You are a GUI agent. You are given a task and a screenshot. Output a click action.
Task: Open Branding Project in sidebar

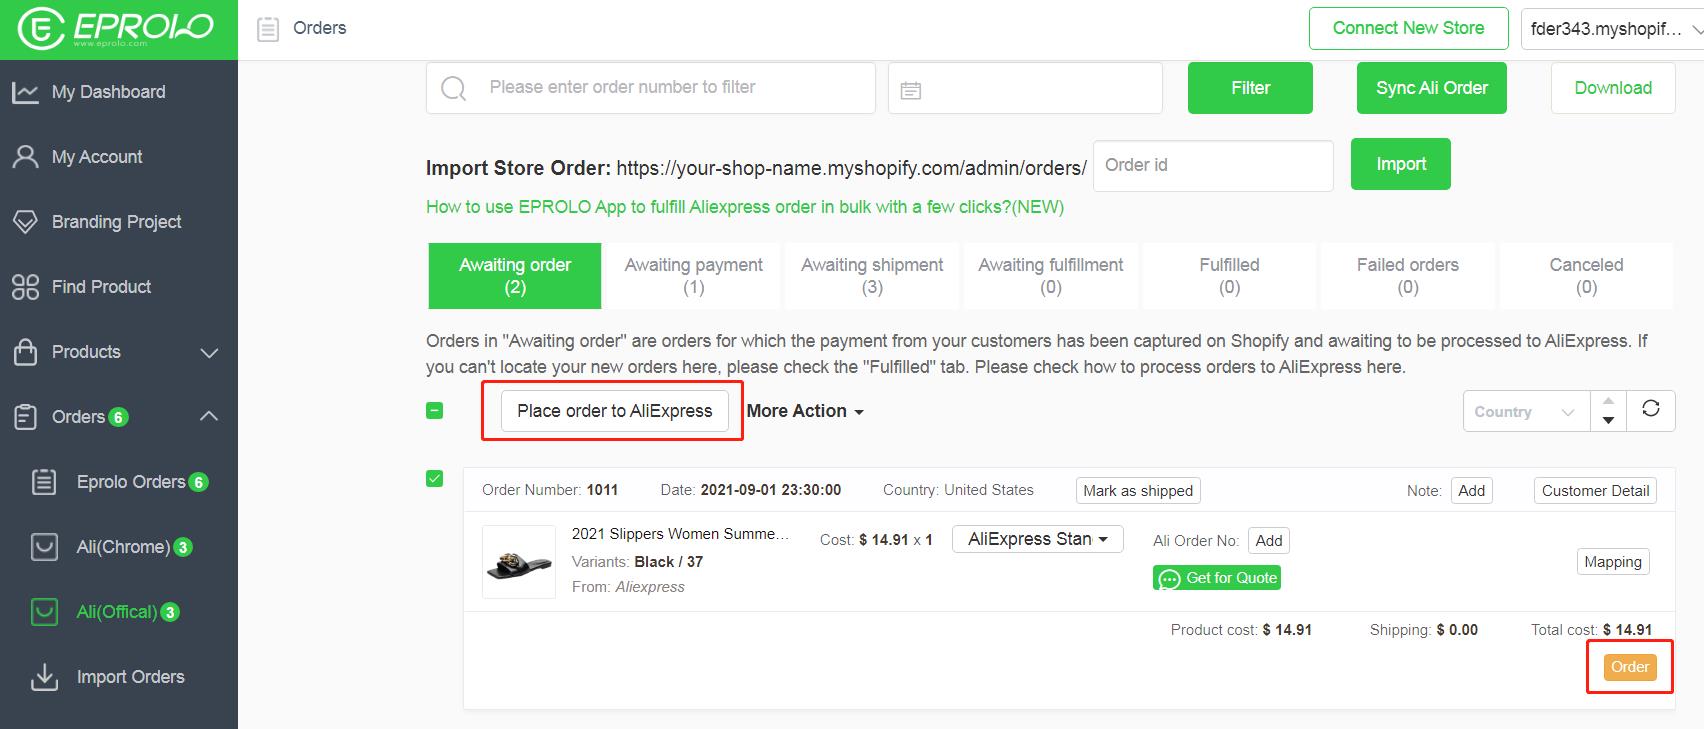[117, 222]
